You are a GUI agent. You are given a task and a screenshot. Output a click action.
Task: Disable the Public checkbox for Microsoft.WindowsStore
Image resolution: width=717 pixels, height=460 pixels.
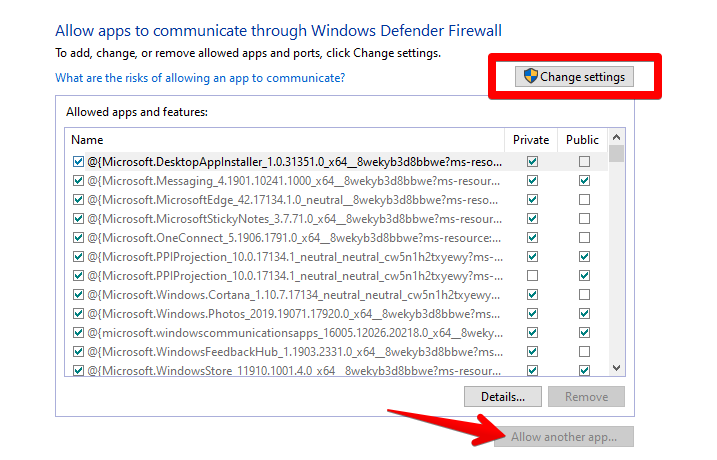[x=584, y=370]
